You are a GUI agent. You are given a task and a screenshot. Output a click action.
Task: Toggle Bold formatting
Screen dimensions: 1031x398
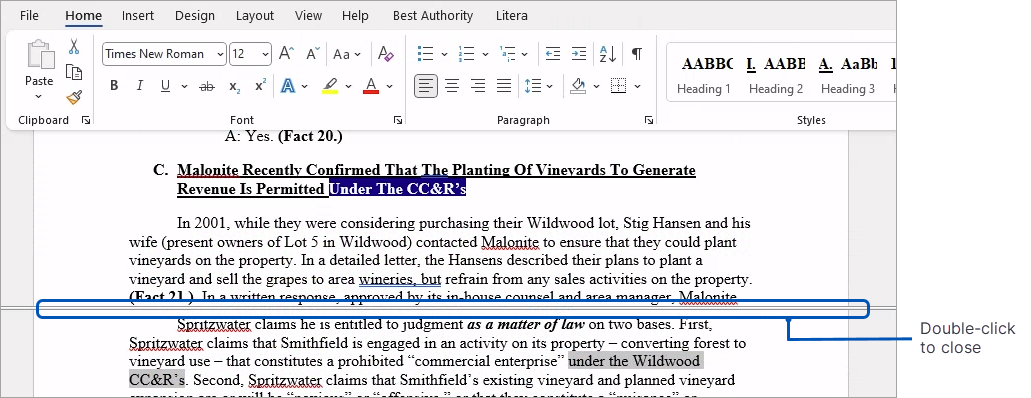click(114, 86)
